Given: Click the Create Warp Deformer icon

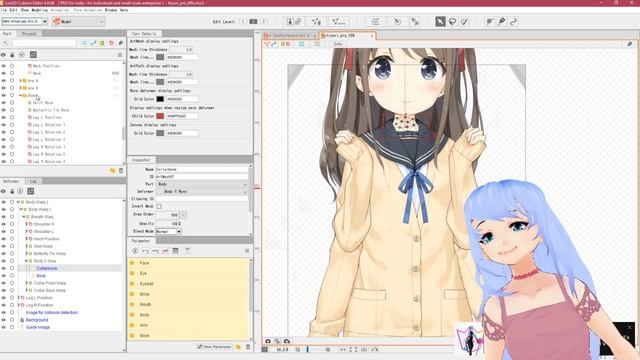Looking at the screenshot, I should point(375,21).
